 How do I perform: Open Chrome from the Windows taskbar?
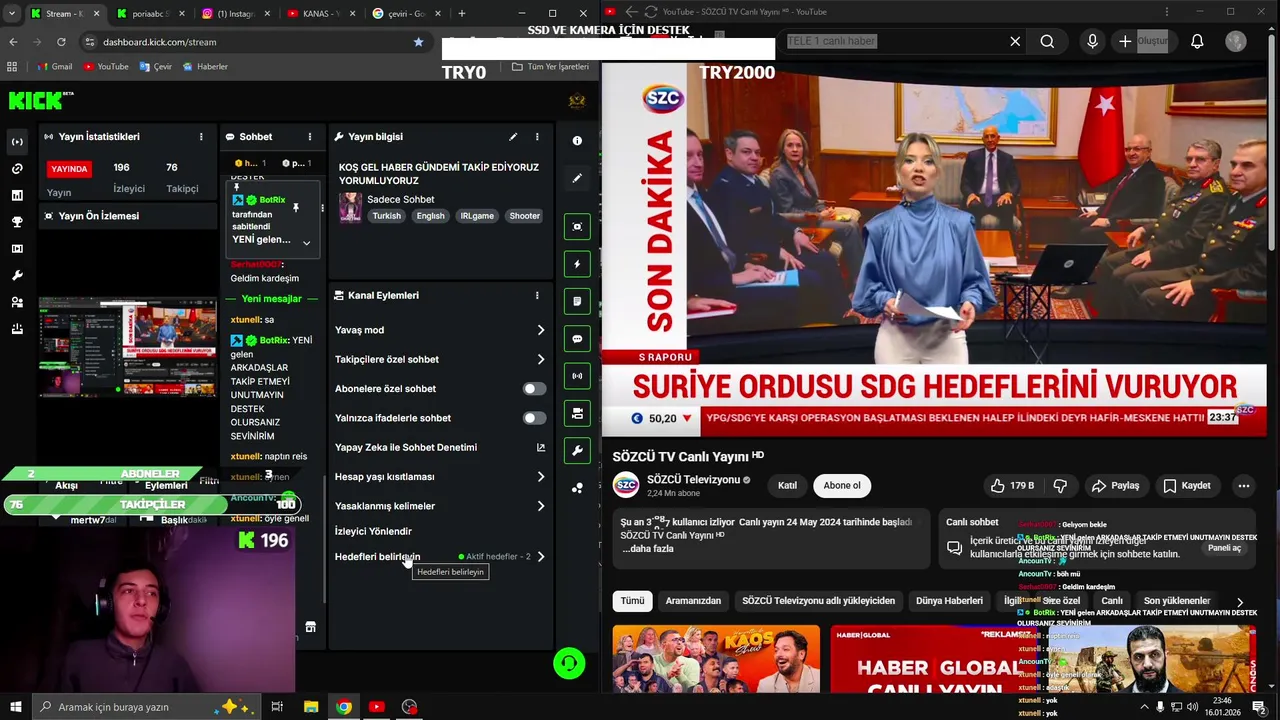click(343, 707)
